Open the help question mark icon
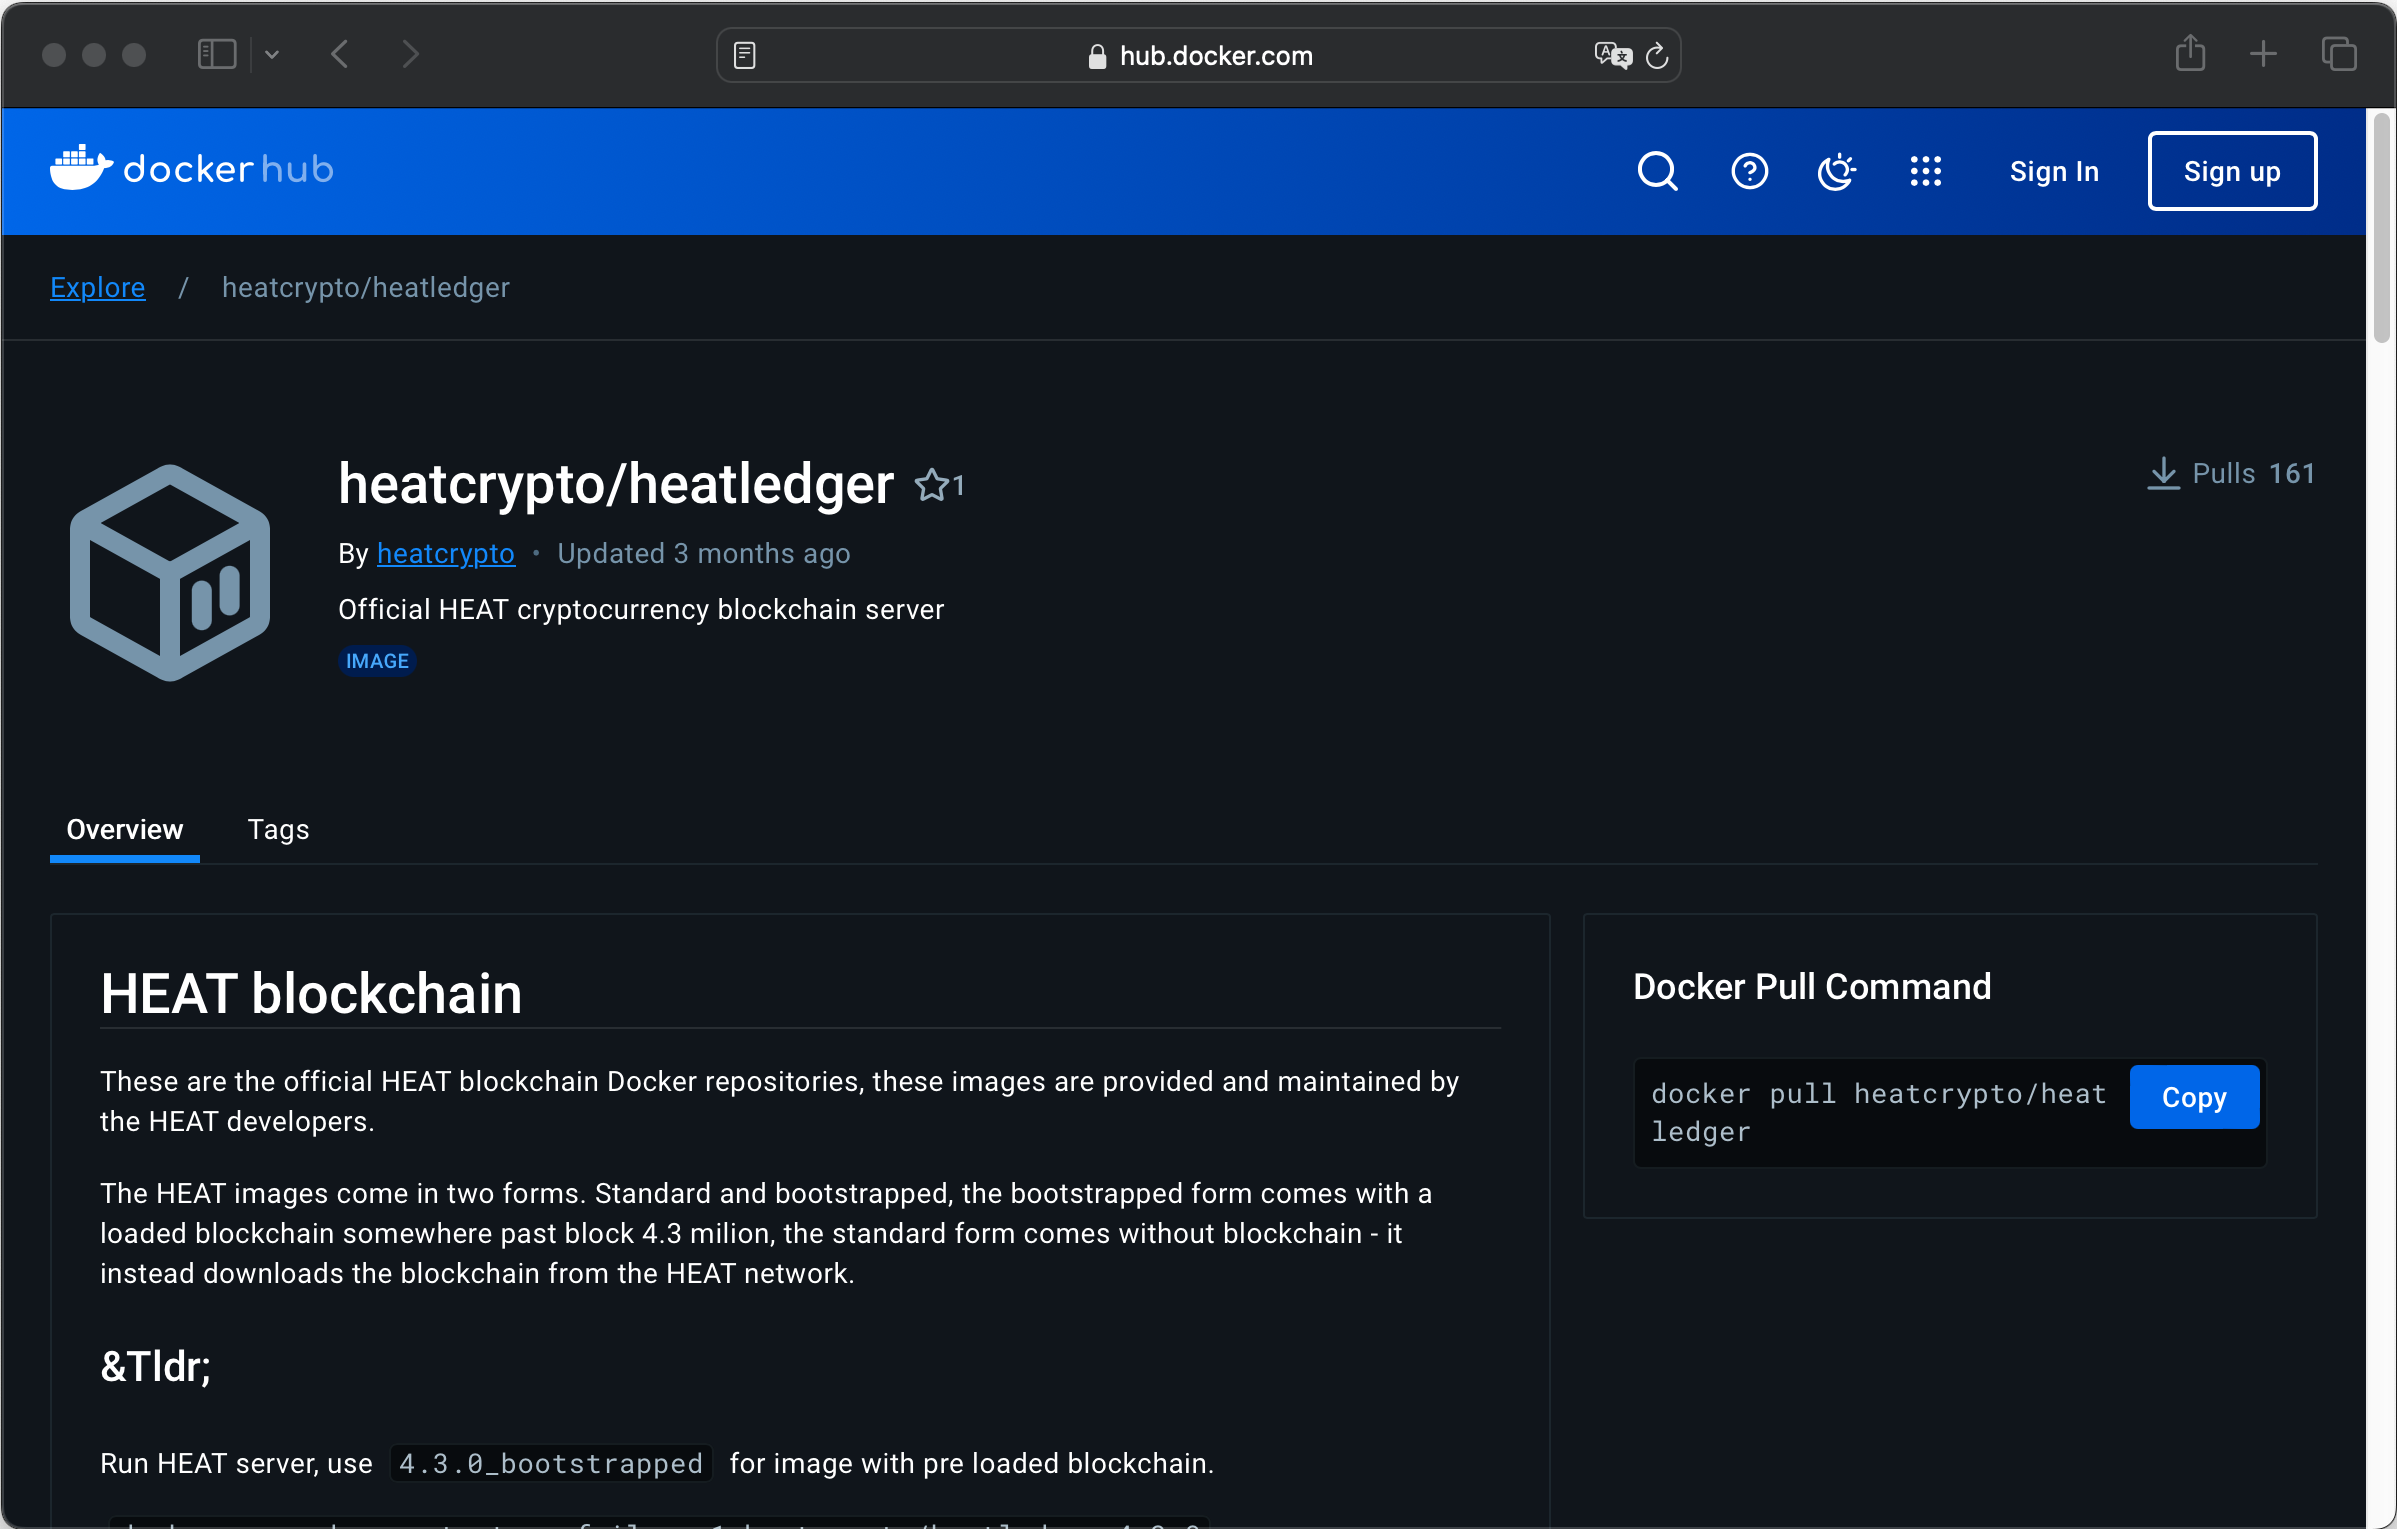This screenshot has width=2397, height=1529. [x=1749, y=171]
